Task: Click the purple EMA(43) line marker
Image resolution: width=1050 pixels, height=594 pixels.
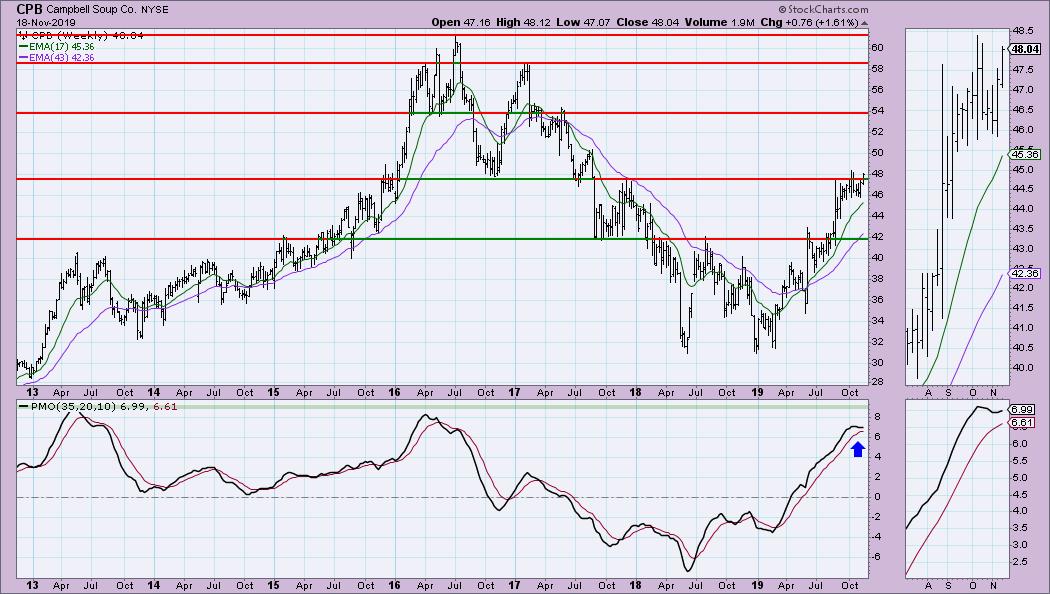Action: 22,58
